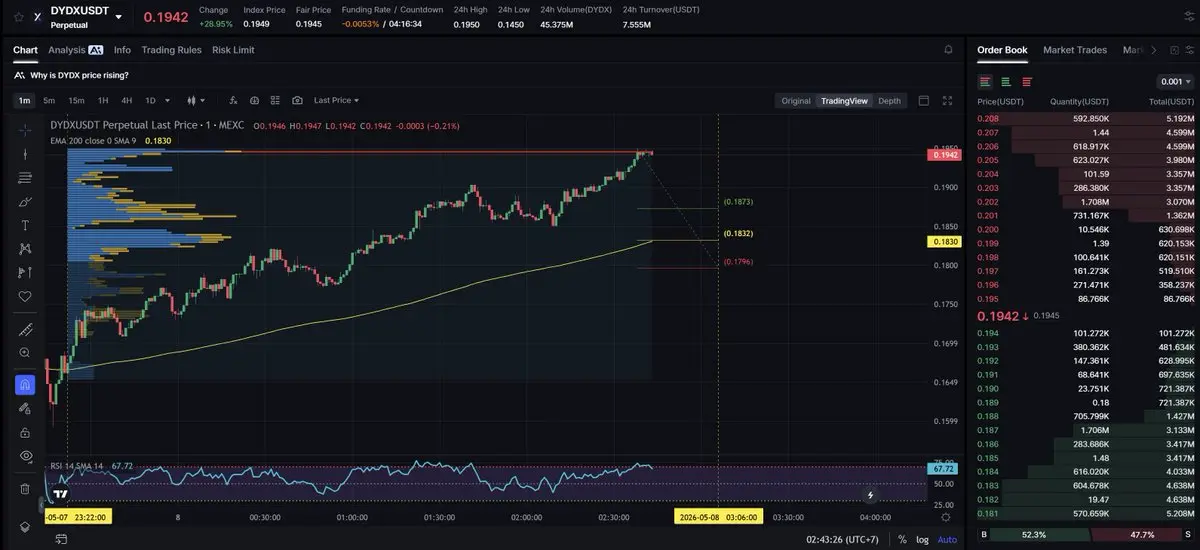The height and width of the screenshot is (550, 1200).
Task: Toggle stay in drawing mode pencil-lock
Action: (x=25, y=409)
